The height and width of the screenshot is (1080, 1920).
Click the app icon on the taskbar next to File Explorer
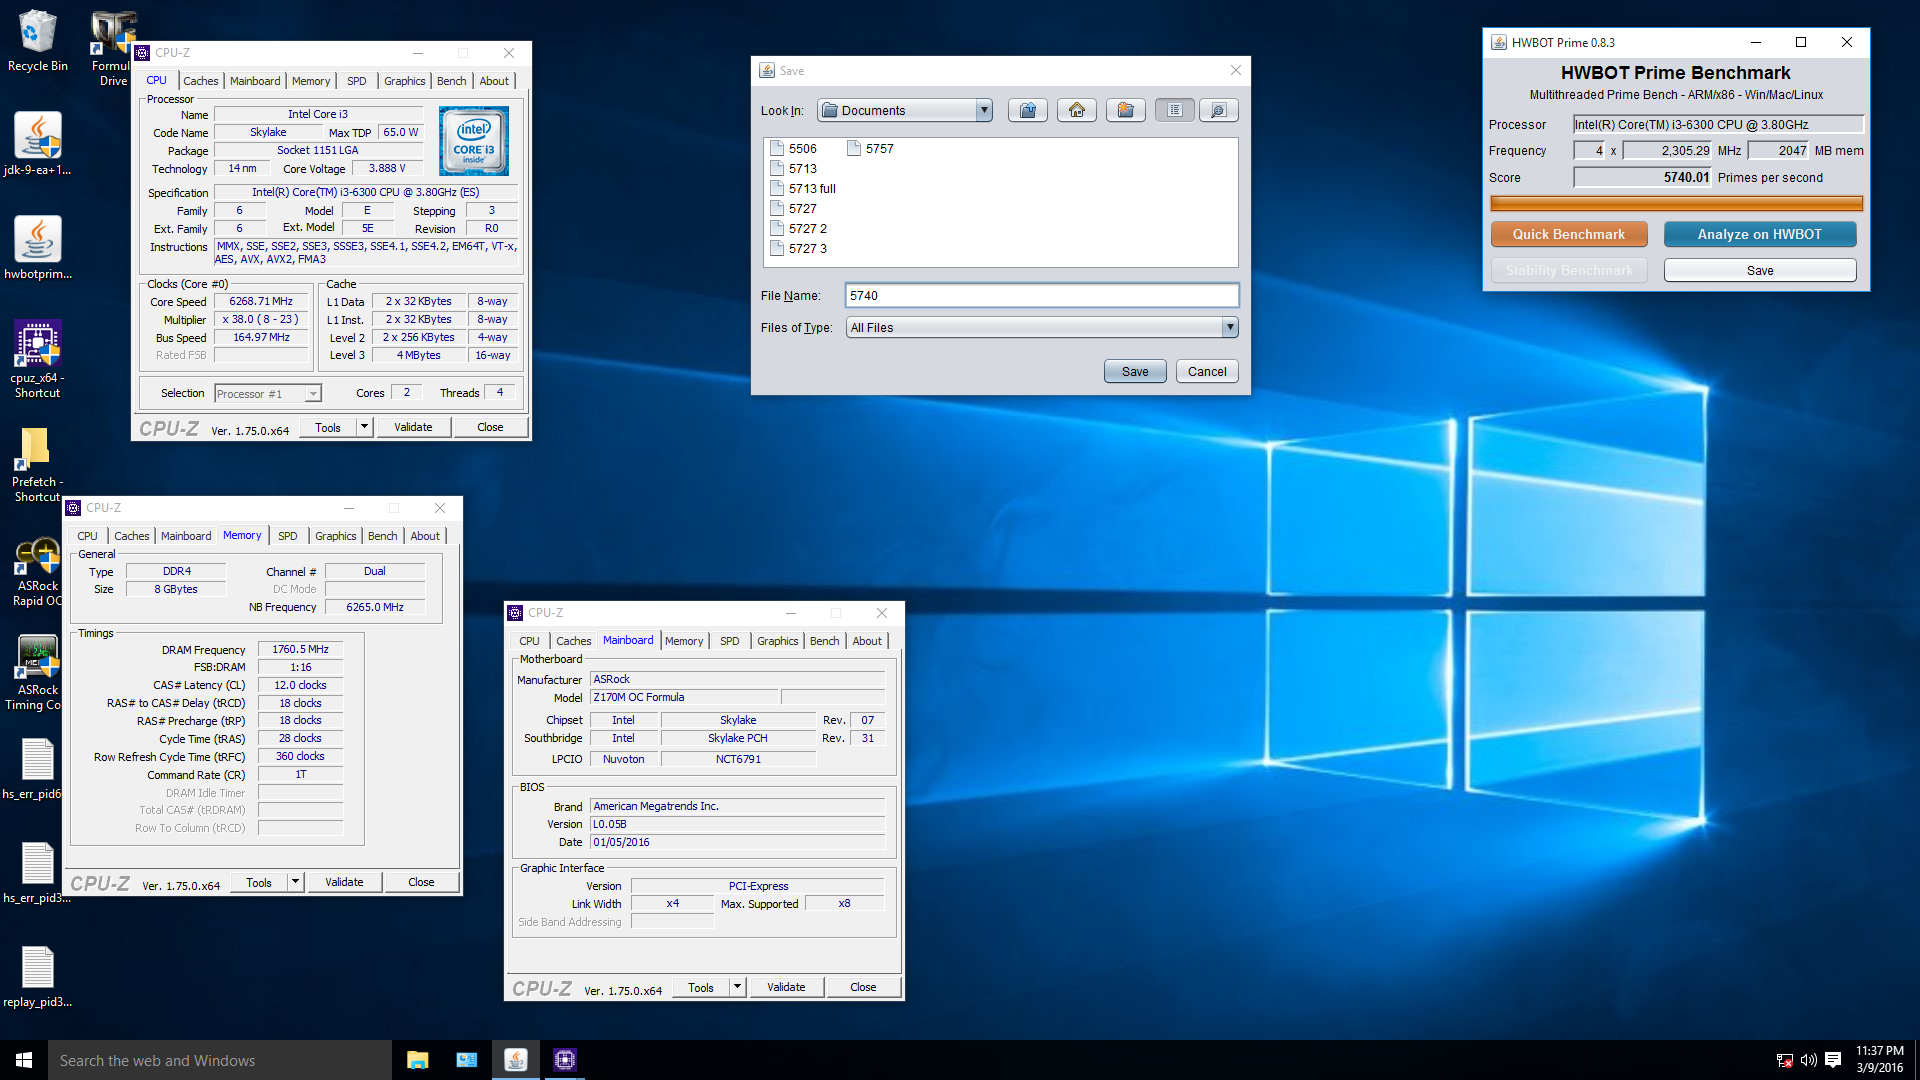467,1060
